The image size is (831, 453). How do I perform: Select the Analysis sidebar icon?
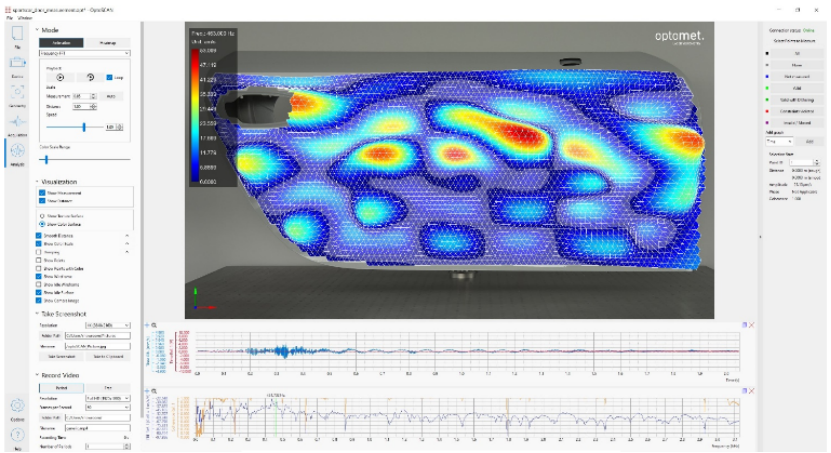(17, 154)
